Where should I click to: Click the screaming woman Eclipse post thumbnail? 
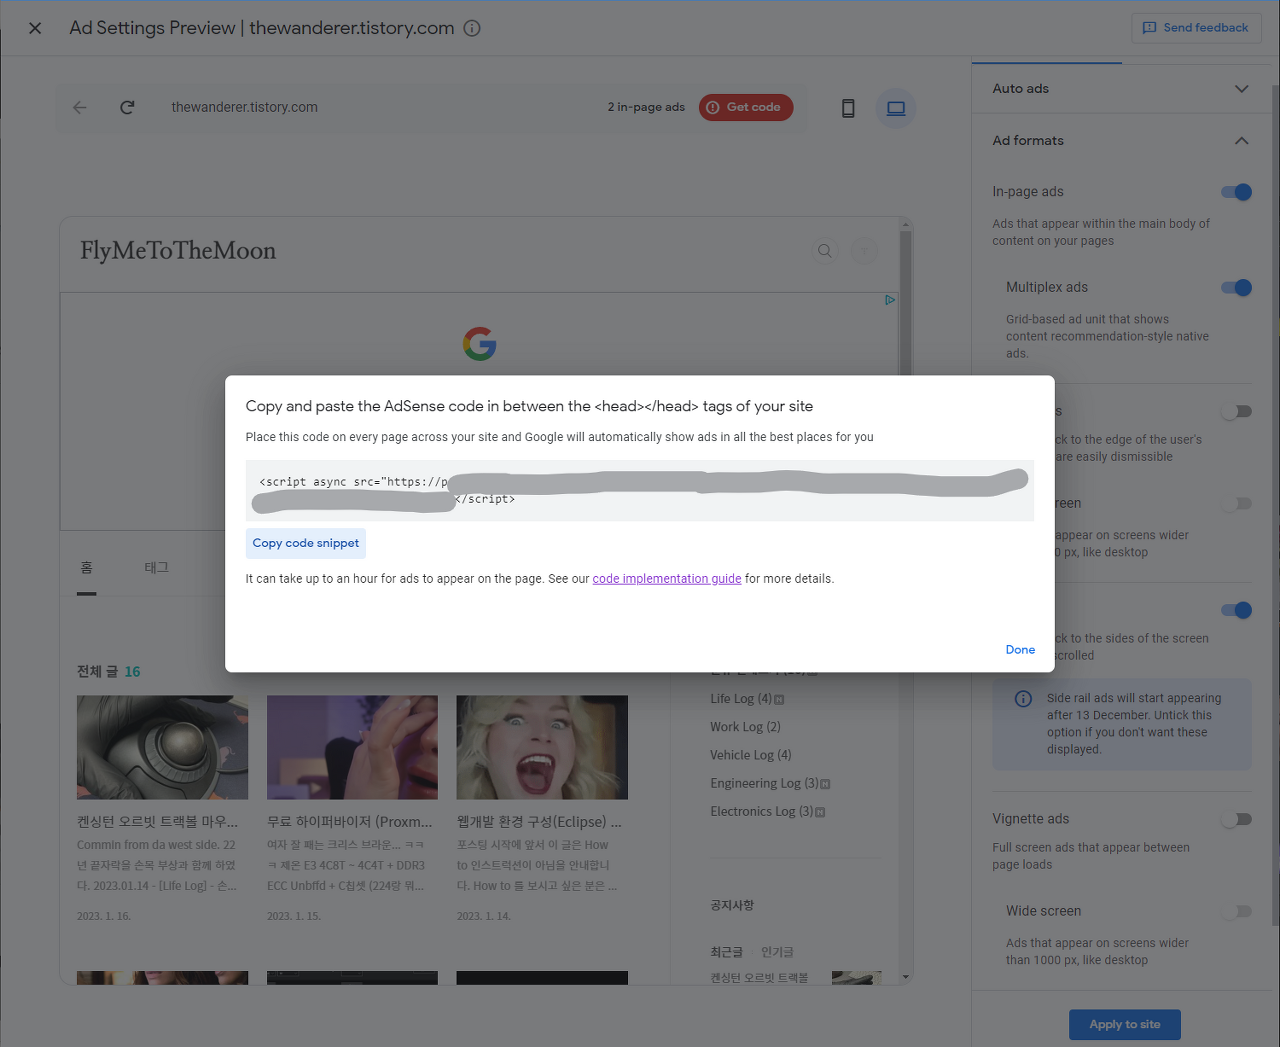tap(542, 747)
